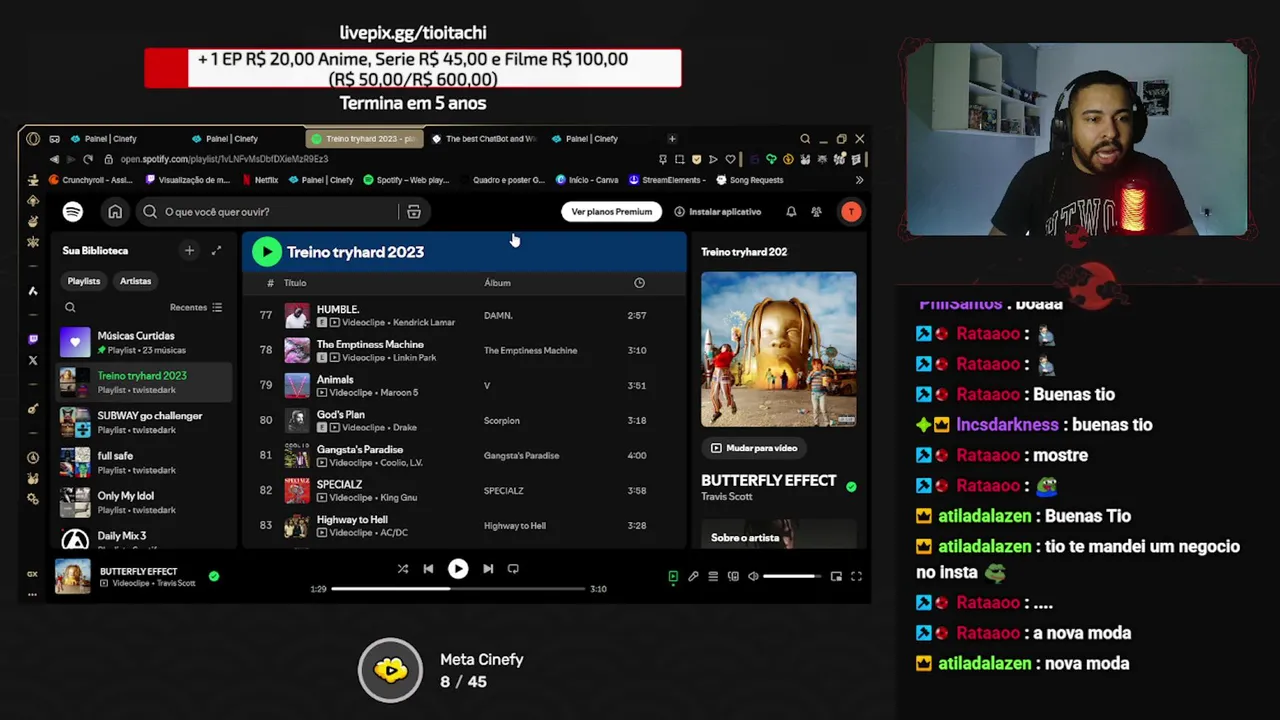Open three-dots menu at Opera sidebar bottom

pos(33,593)
